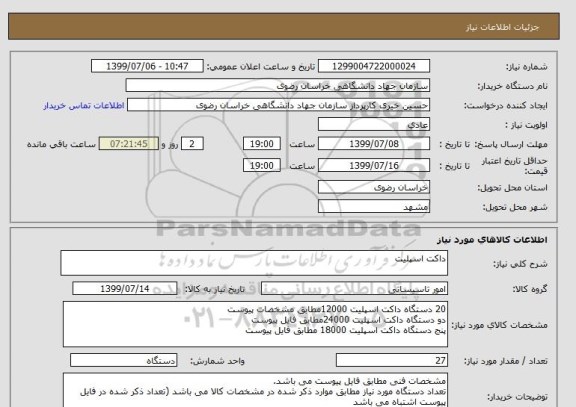This screenshot has height=407, width=576.
Task: Click the حداقل تاریخ اعتبار قیمت label
Action: click(514, 166)
